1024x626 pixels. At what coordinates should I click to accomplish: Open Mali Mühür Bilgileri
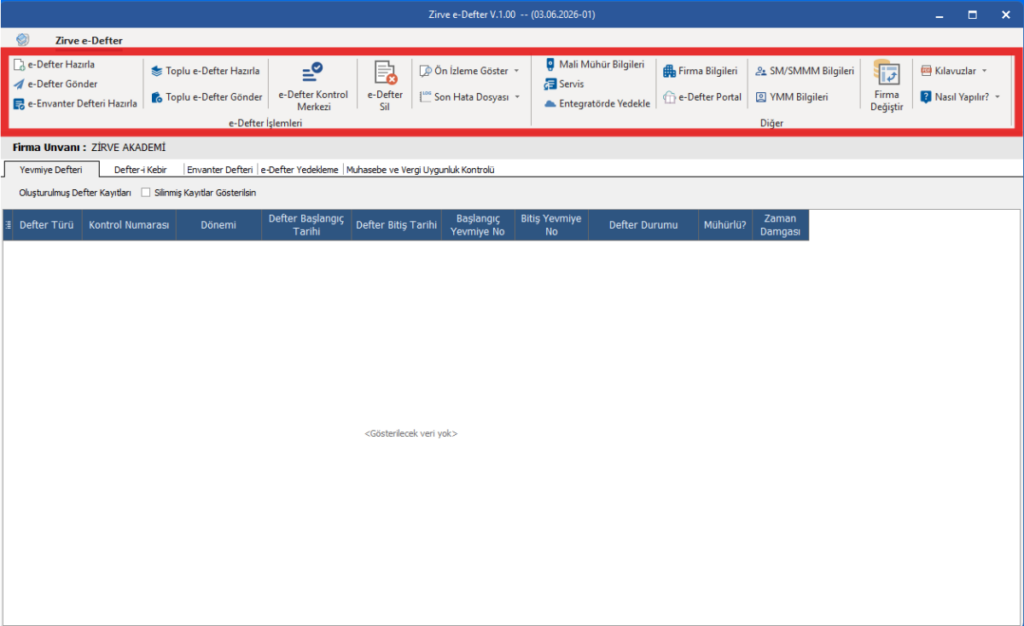594,64
